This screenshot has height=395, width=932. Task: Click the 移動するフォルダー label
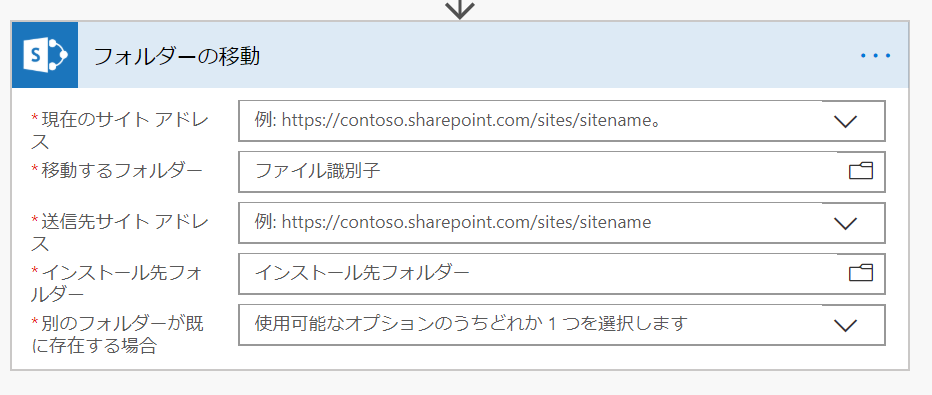click(x=117, y=170)
